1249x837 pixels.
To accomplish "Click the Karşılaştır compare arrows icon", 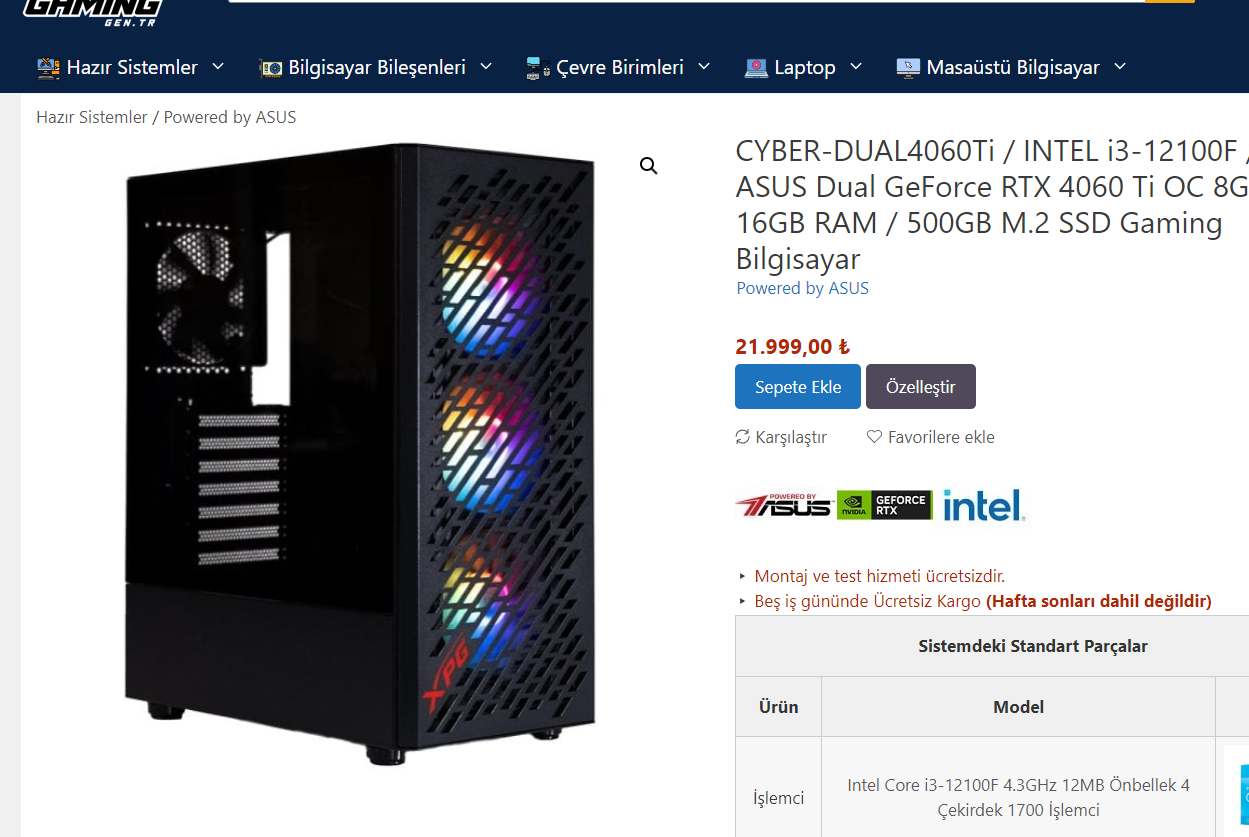I will coord(742,437).
